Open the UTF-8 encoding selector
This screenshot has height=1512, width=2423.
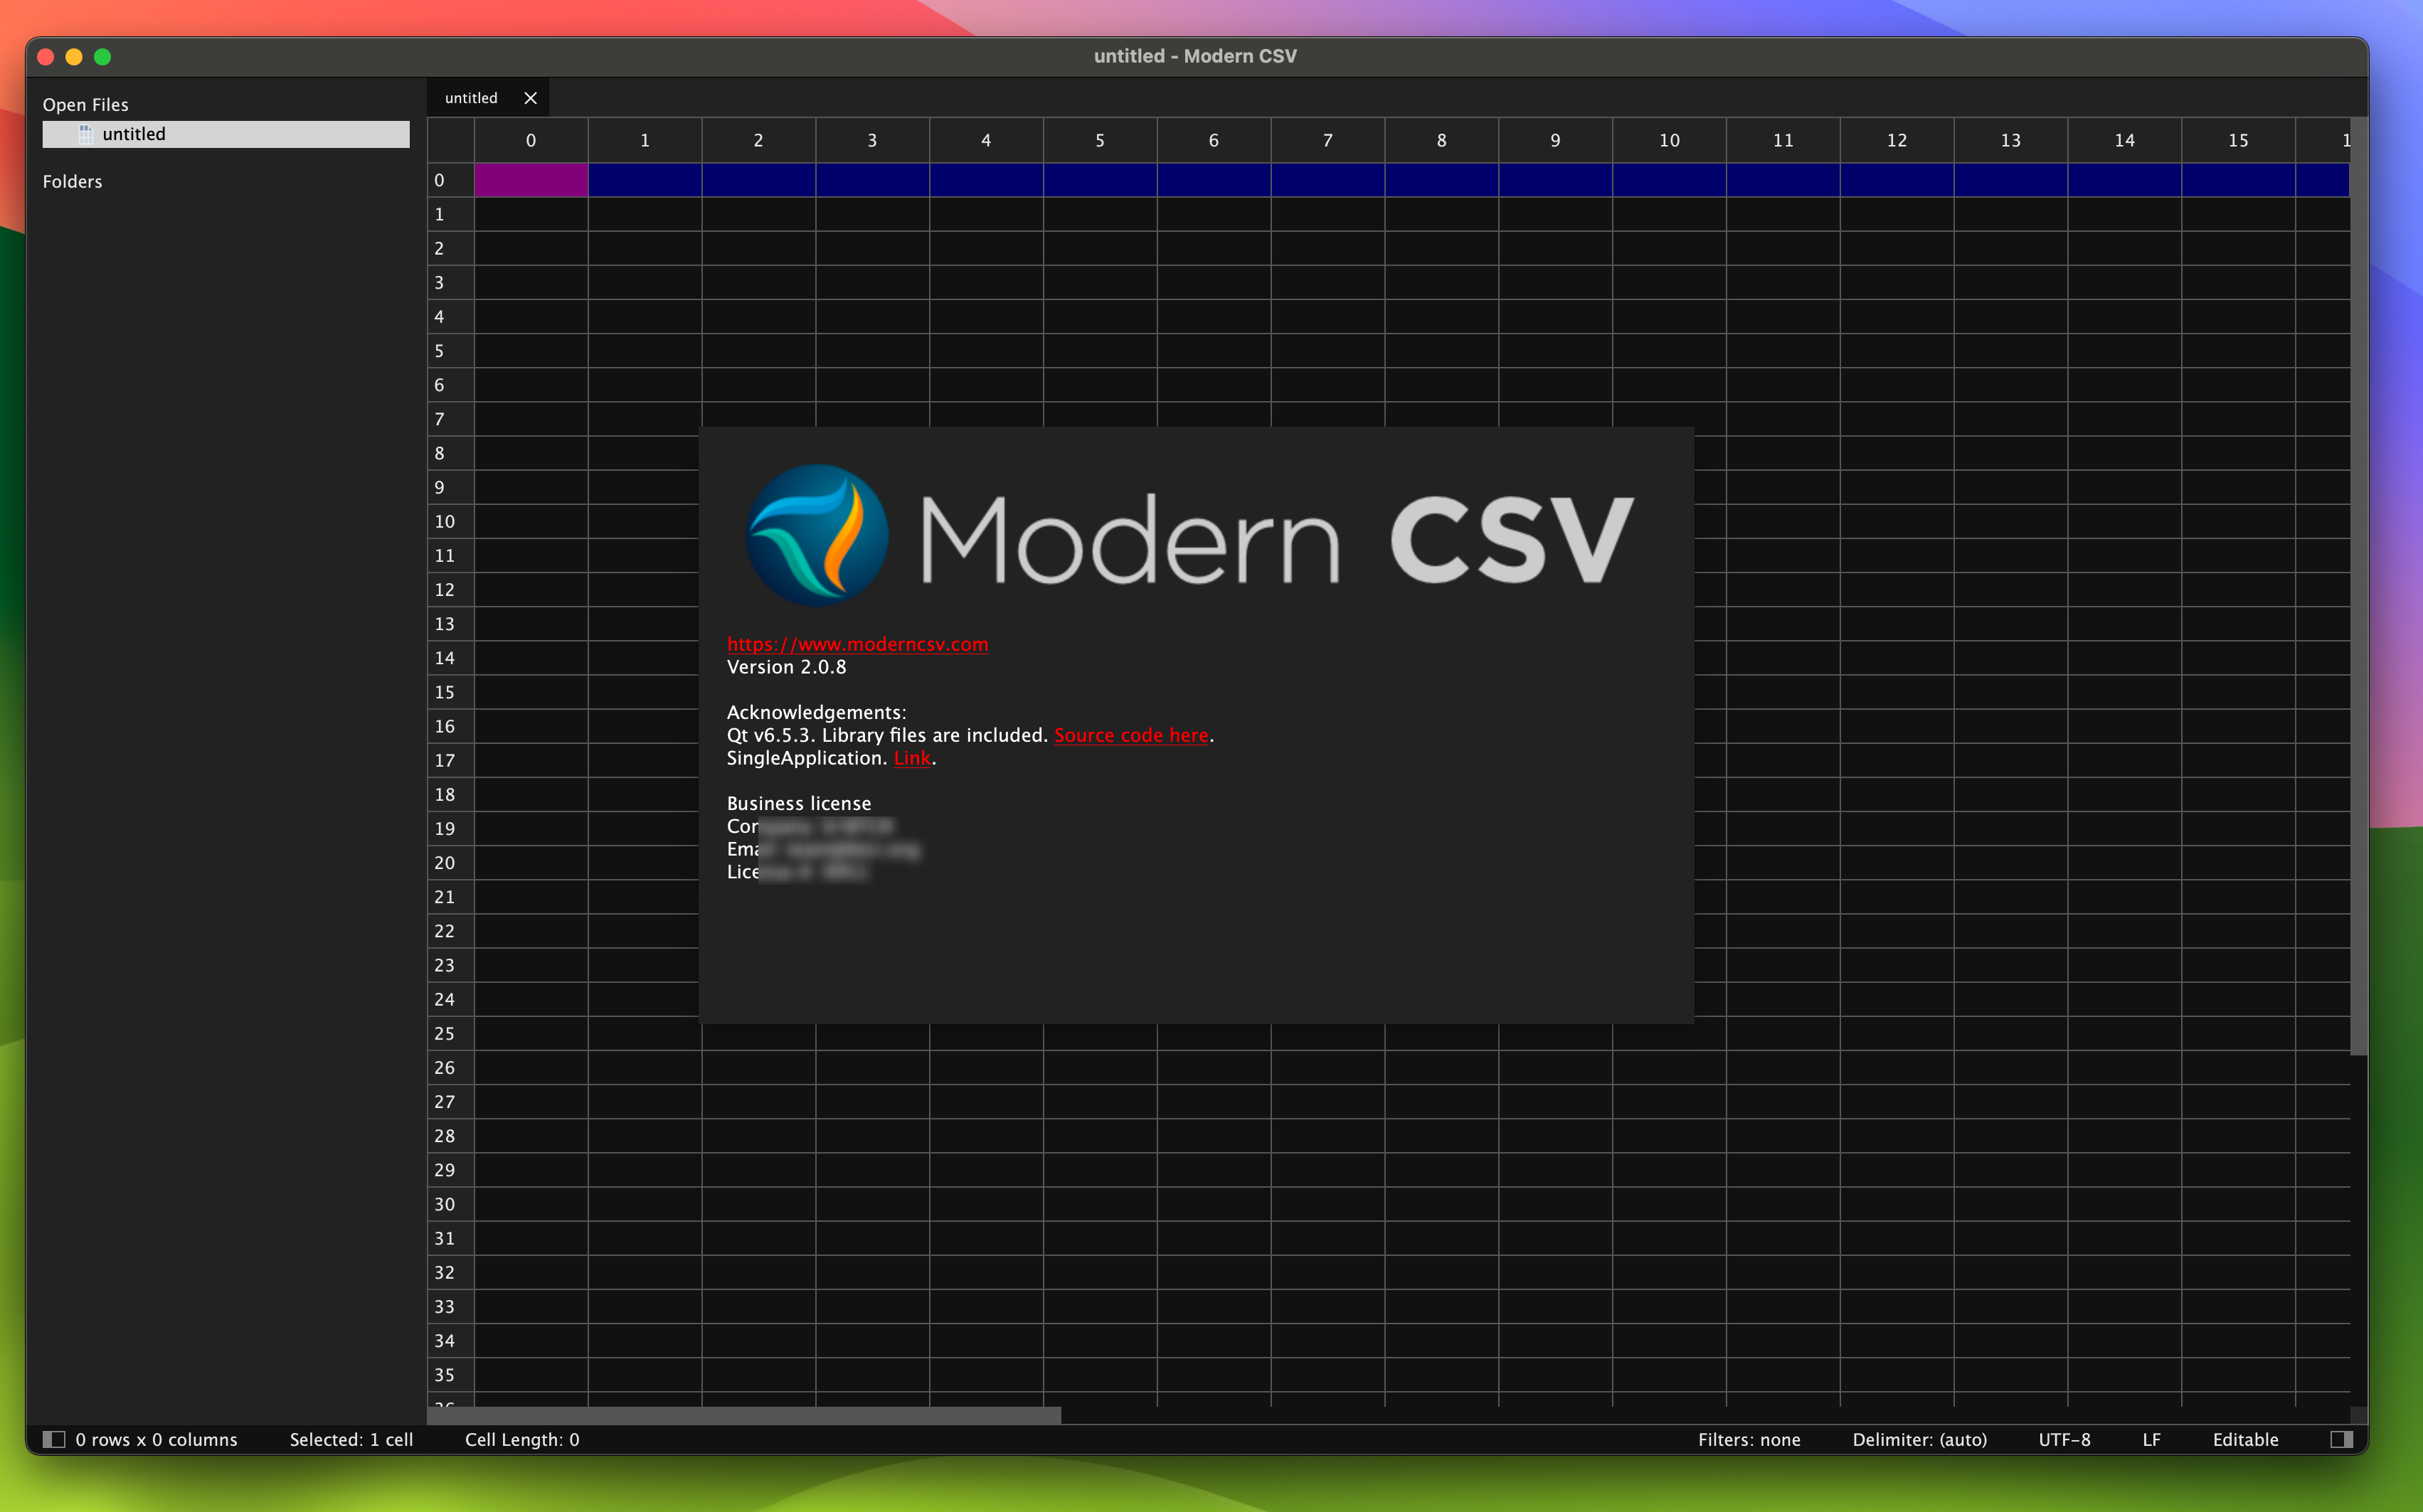2064,1439
